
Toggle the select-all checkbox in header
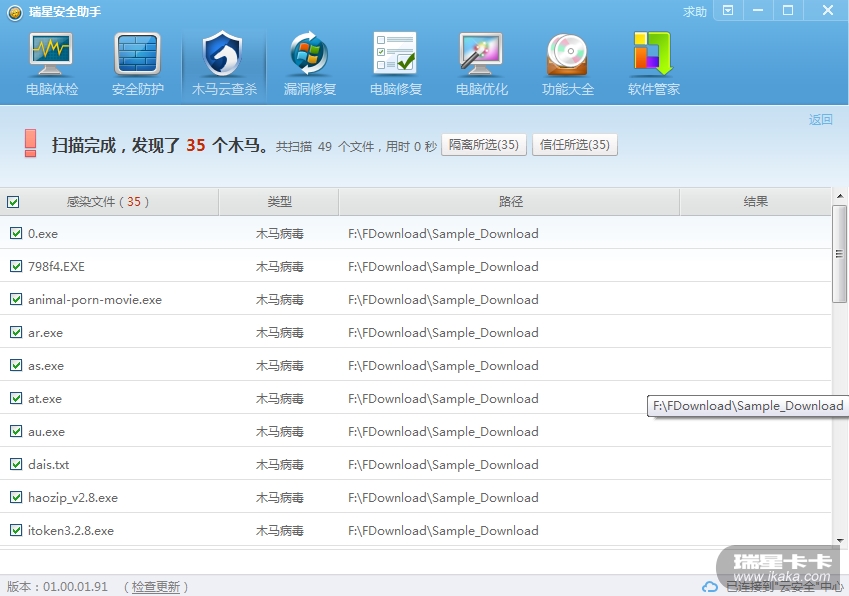(x=13, y=202)
